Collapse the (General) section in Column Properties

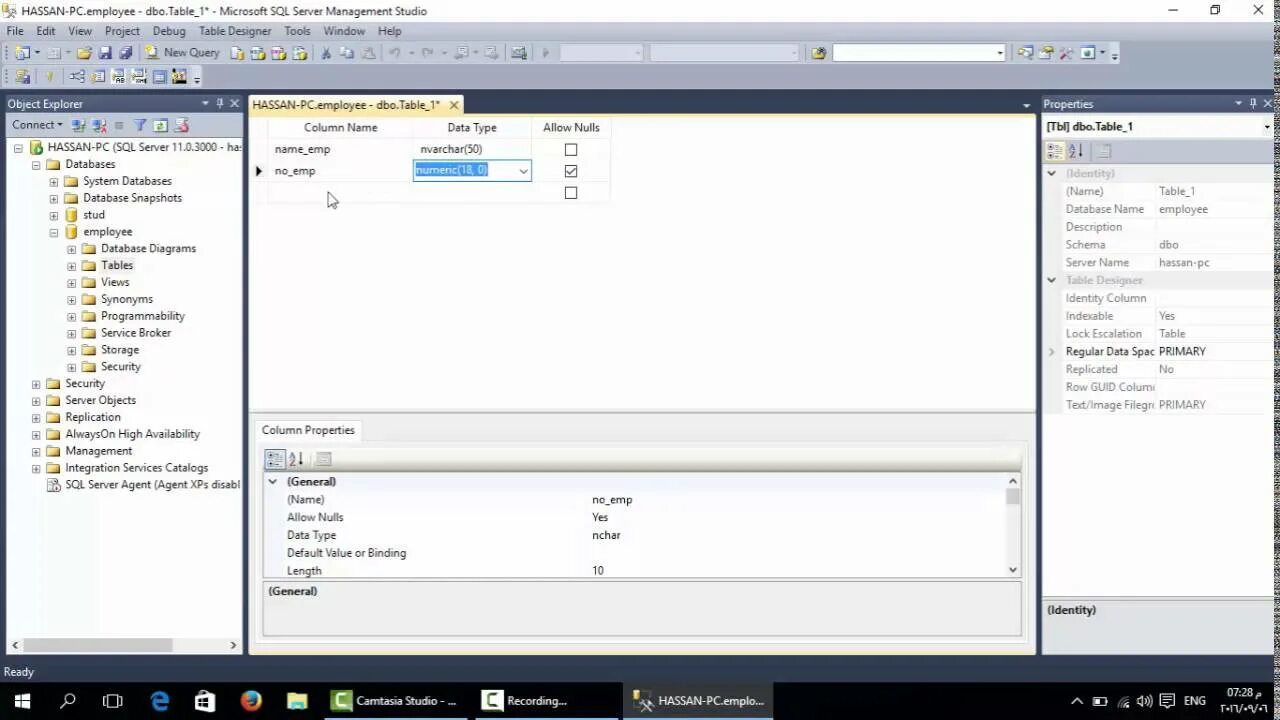click(x=272, y=482)
